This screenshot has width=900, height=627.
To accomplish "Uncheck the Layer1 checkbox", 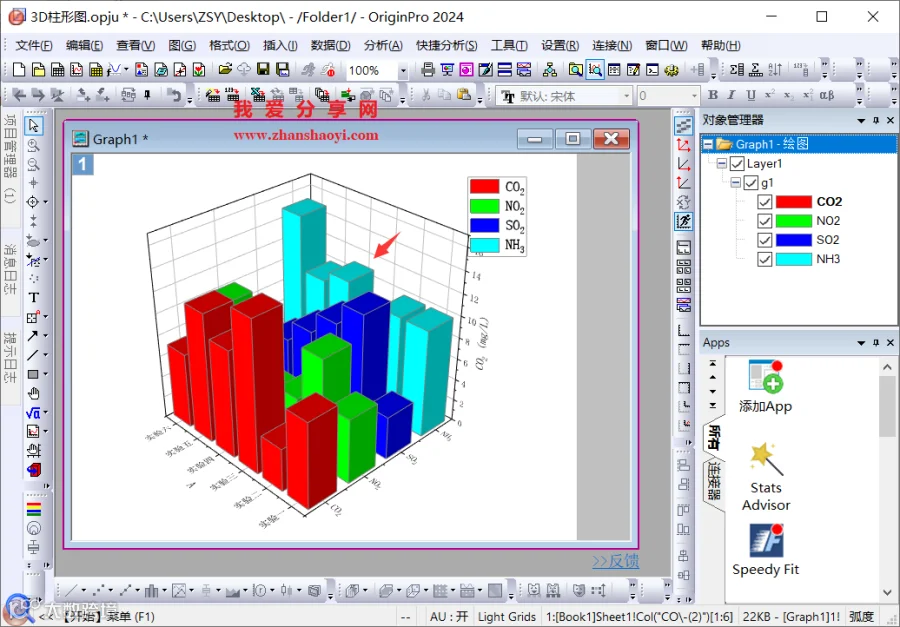I will point(736,164).
